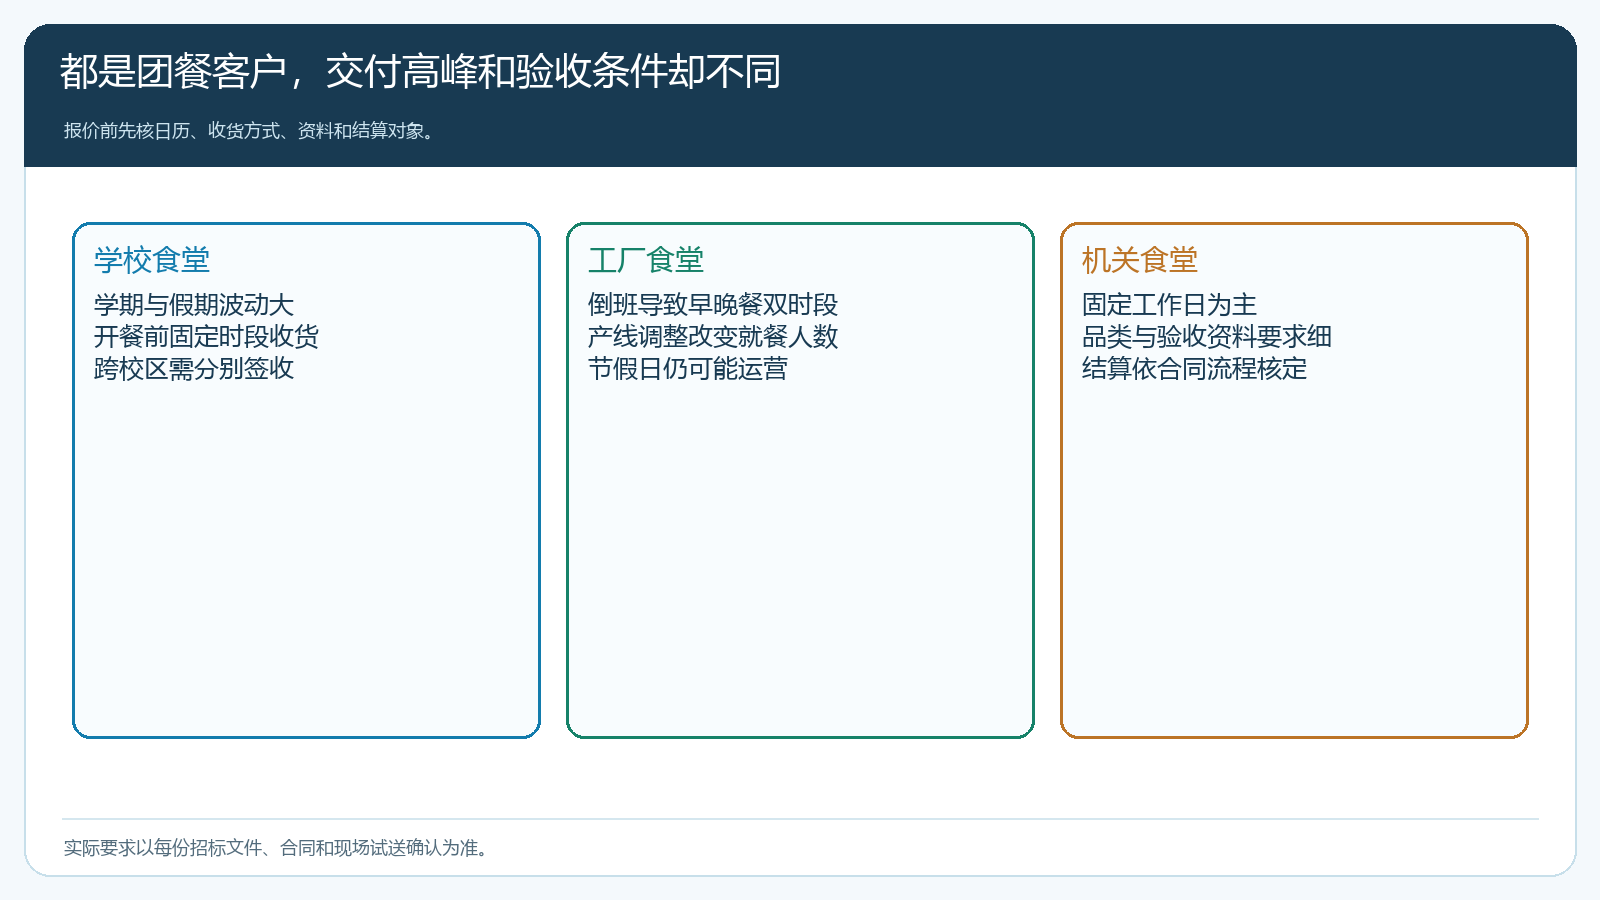Select the line 产线调整改变就餐人数
The width and height of the screenshot is (1600, 900).
pyautogui.click(x=713, y=337)
